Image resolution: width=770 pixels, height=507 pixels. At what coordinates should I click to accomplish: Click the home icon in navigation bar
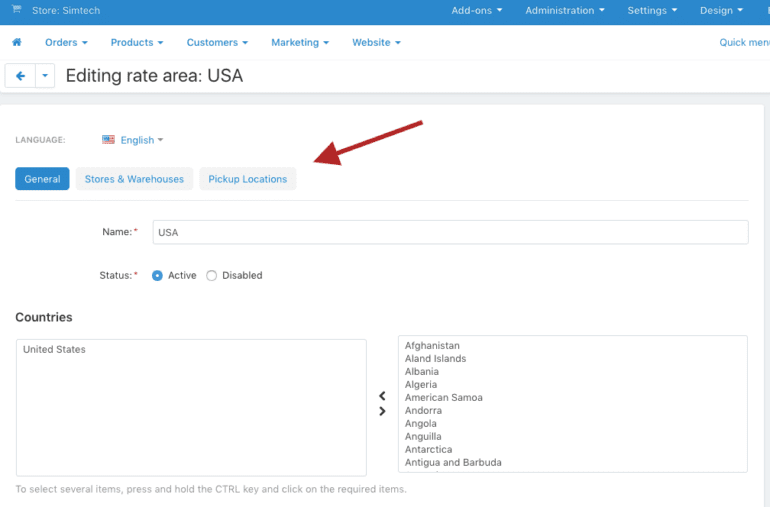click(17, 43)
